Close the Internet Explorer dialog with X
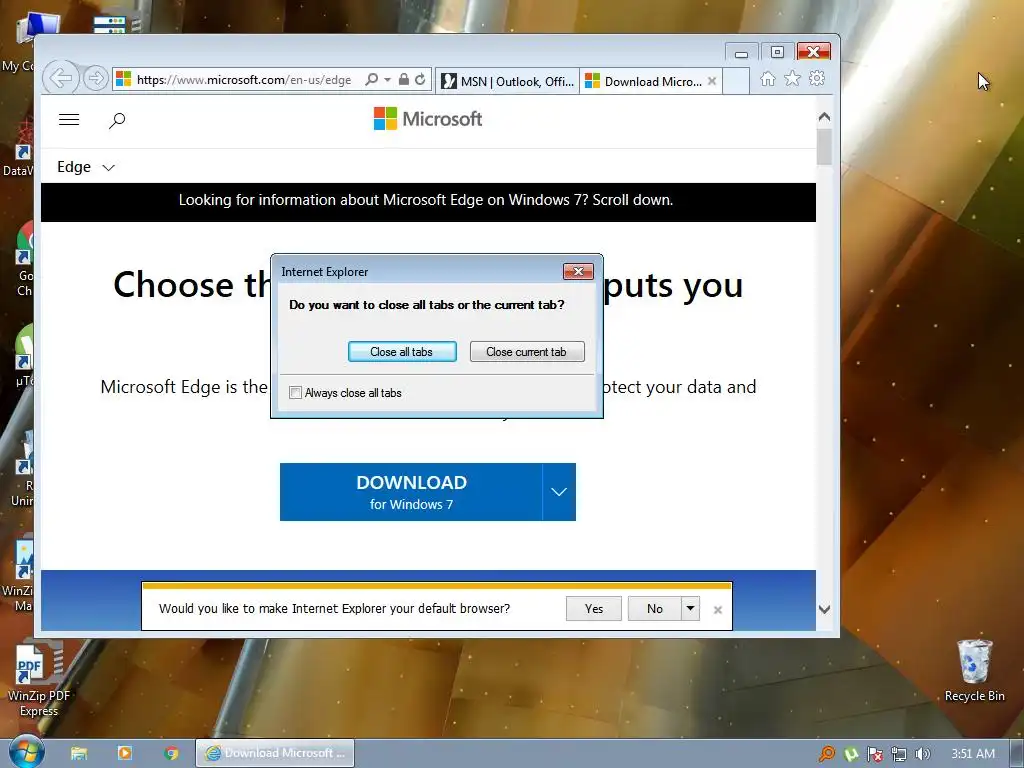This screenshot has height=768, width=1024. (578, 271)
